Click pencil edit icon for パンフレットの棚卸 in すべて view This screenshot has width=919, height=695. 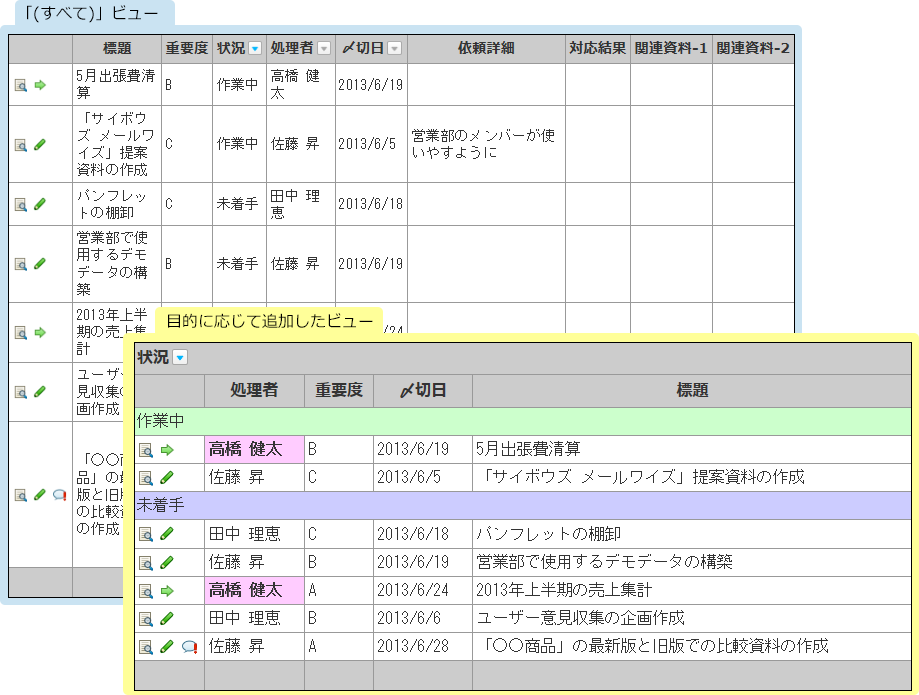click(x=40, y=204)
